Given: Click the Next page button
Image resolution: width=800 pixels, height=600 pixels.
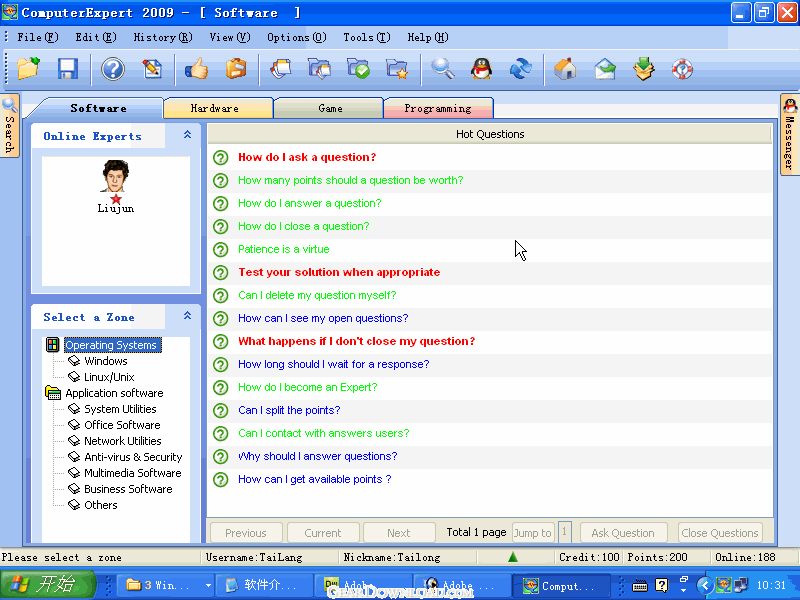Looking at the screenshot, I should [399, 533].
